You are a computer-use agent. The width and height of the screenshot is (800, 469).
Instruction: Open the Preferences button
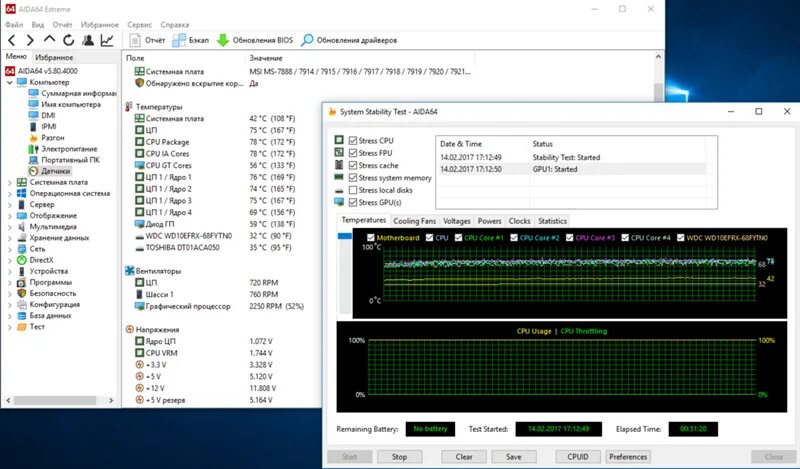point(628,457)
